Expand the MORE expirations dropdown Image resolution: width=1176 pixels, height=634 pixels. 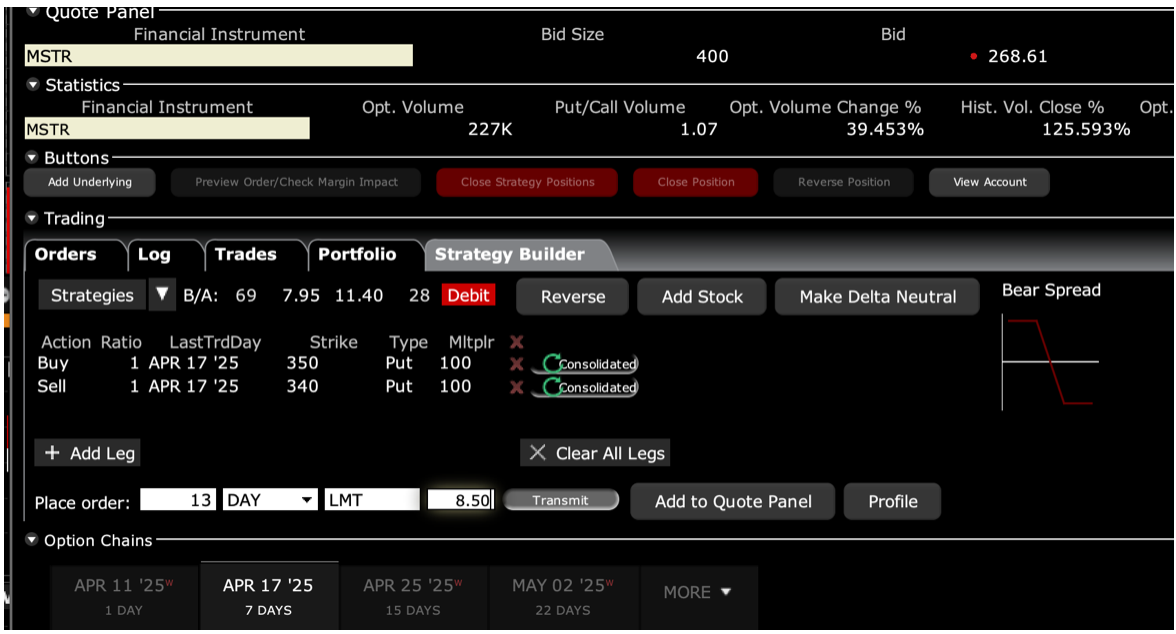698,592
